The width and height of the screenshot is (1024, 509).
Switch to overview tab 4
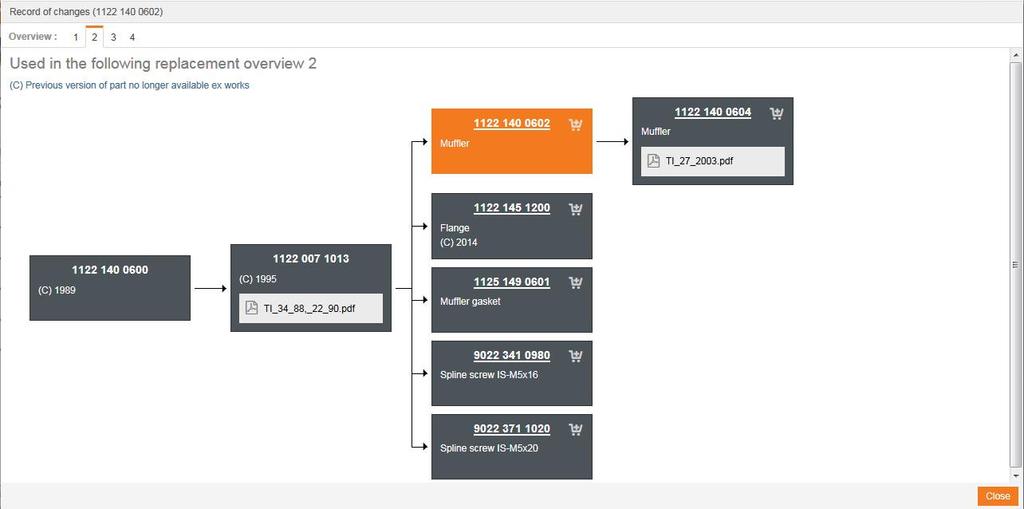[132, 37]
